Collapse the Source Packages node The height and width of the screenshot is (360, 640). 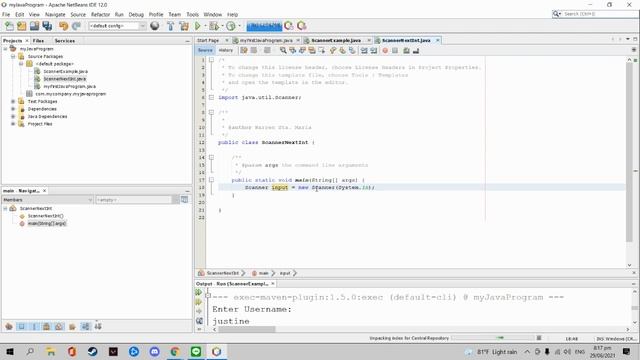tap(13, 56)
